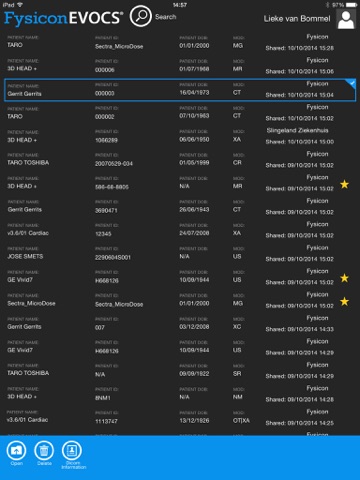
Task: Delete selected study with trash icon
Action: point(44,450)
